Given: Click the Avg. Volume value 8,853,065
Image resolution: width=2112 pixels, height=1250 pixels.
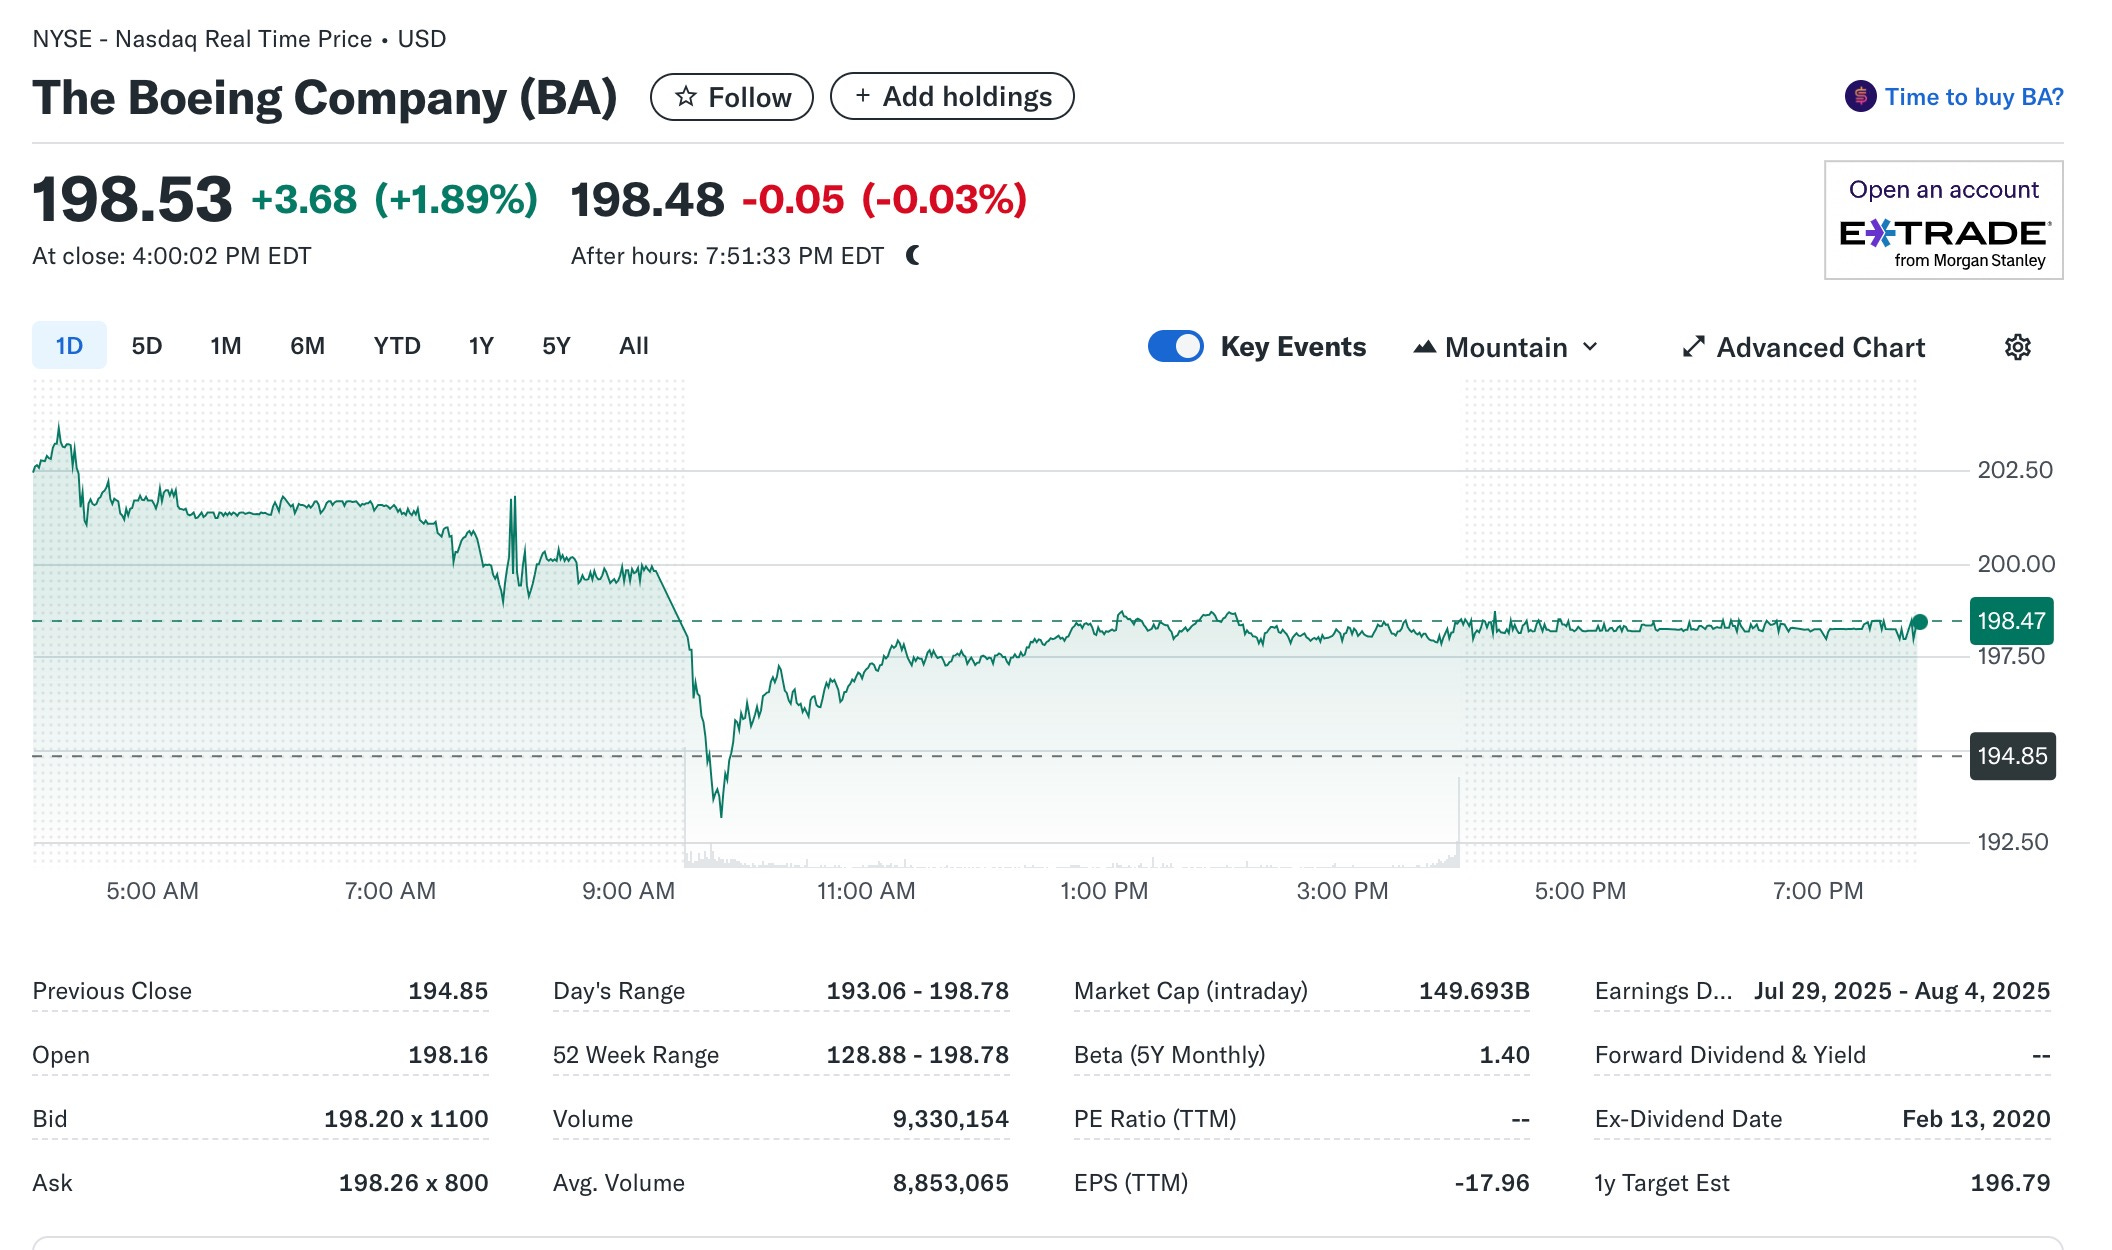Looking at the screenshot, I should pos(950,1183).
